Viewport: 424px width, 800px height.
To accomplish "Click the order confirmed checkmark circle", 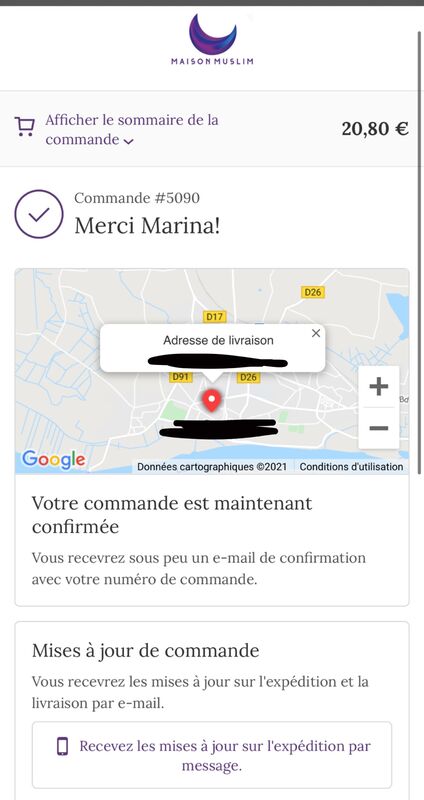I will pyautogui.click(x=39, y=214).
